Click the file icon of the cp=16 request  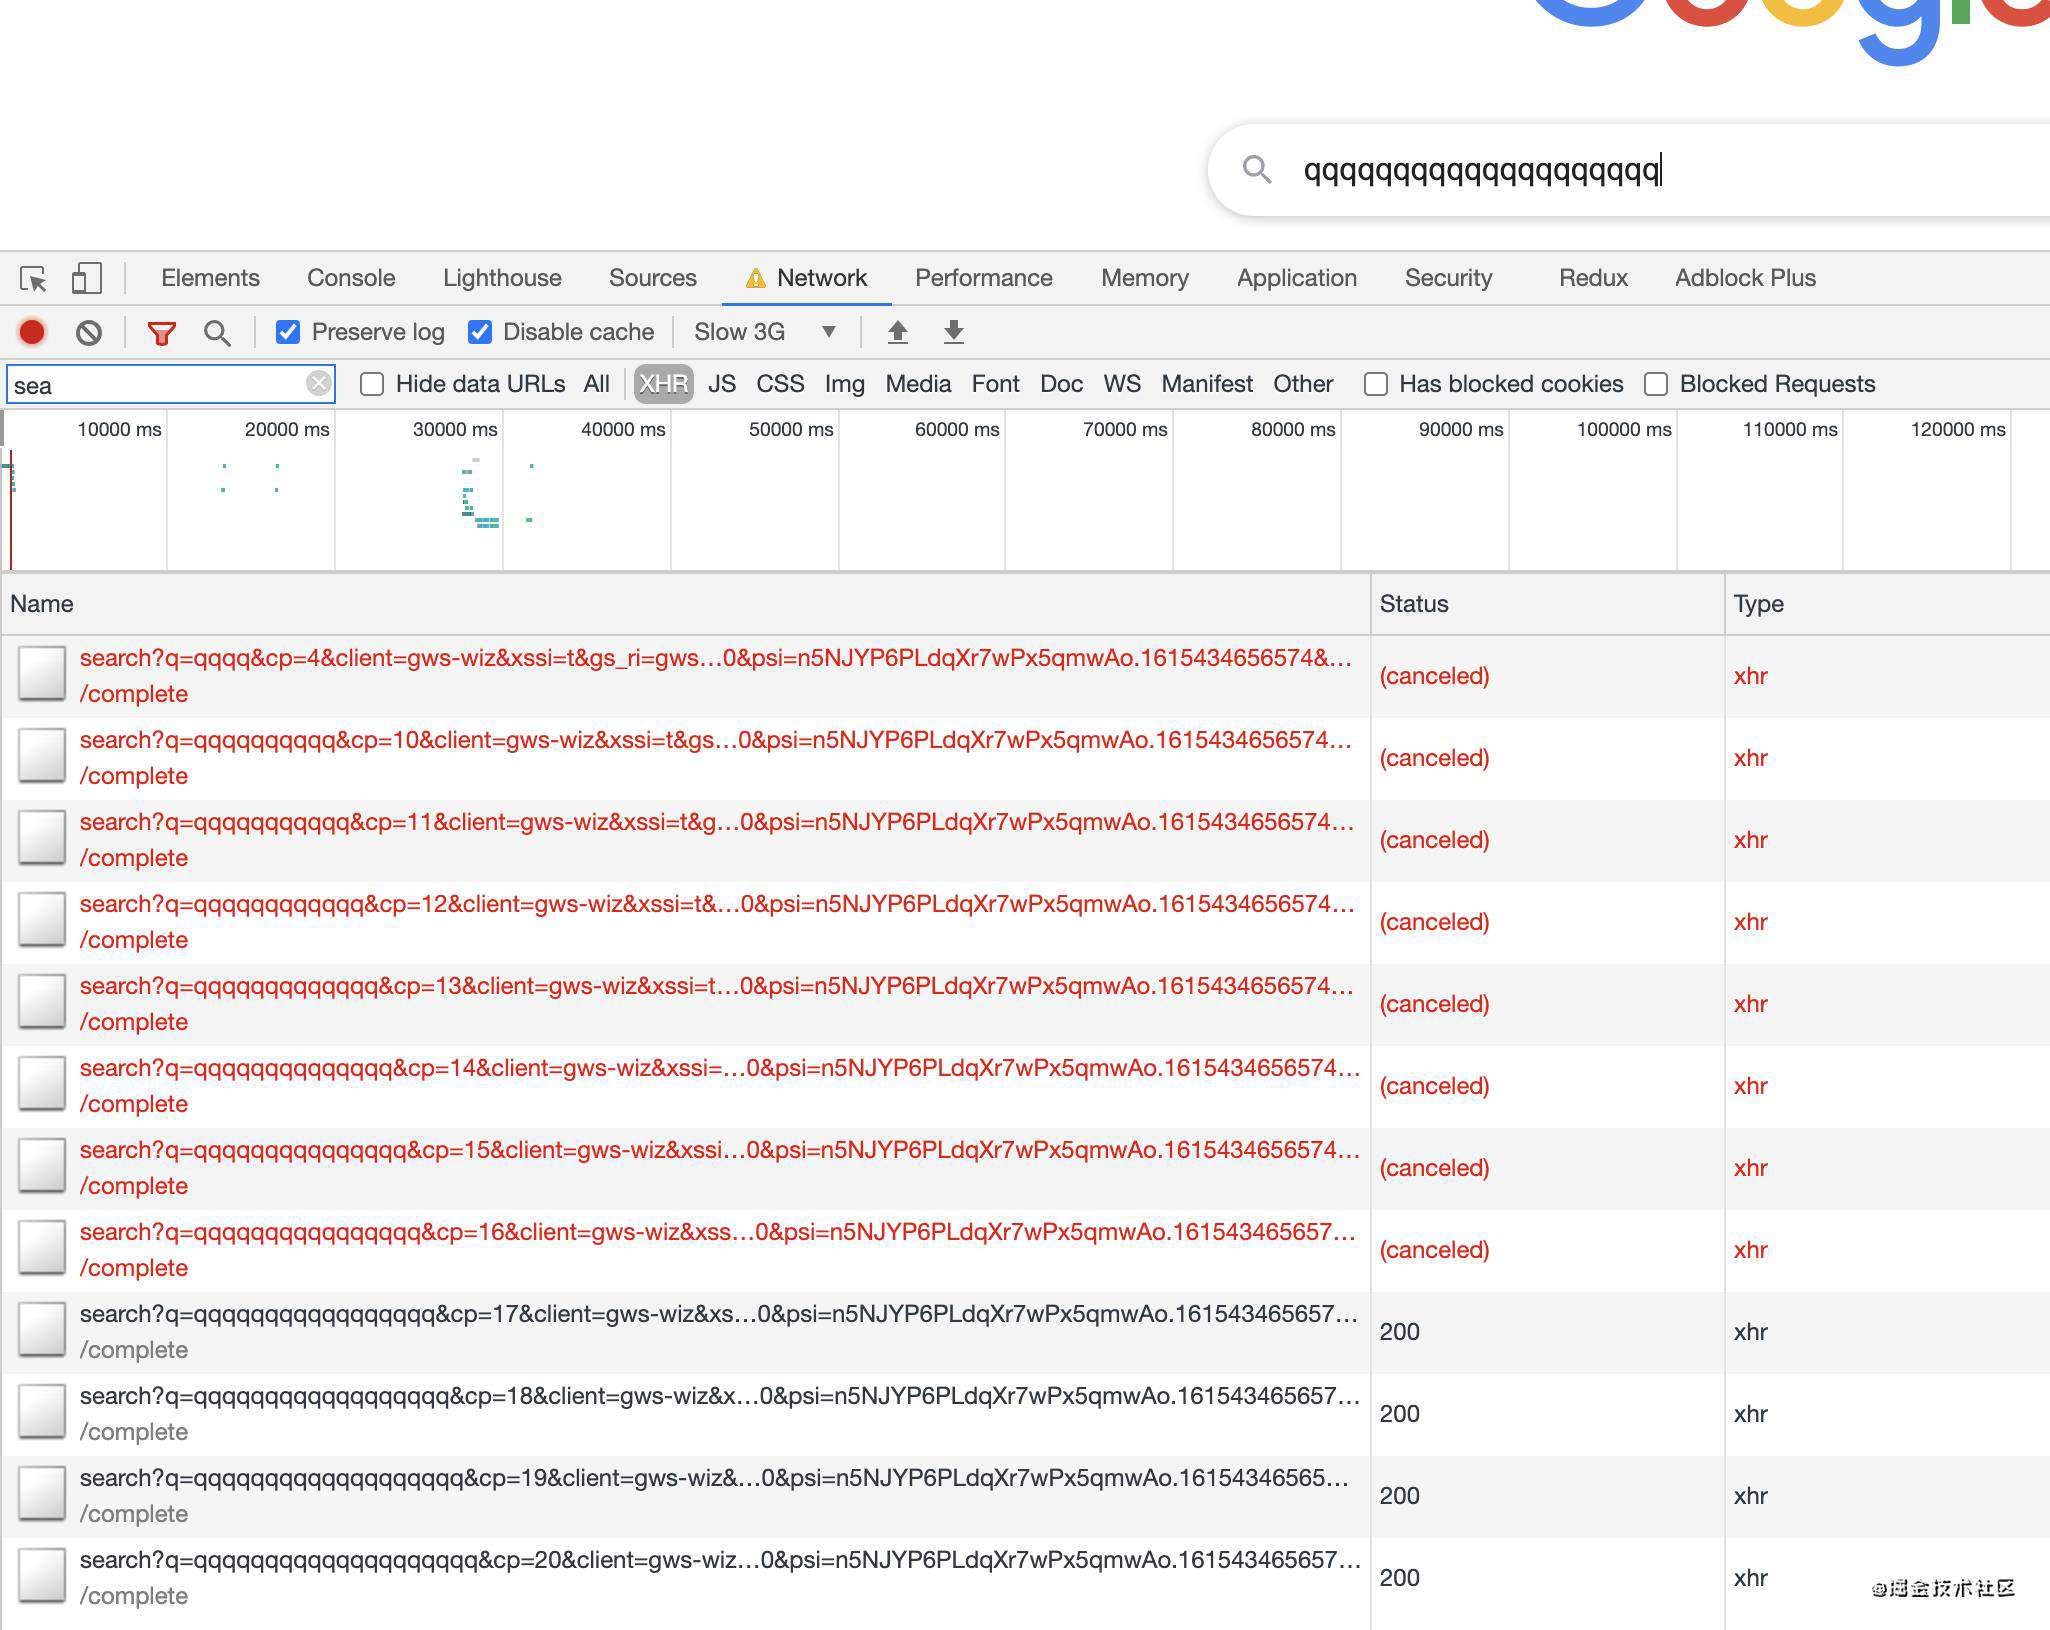(x=42, y=1248)
